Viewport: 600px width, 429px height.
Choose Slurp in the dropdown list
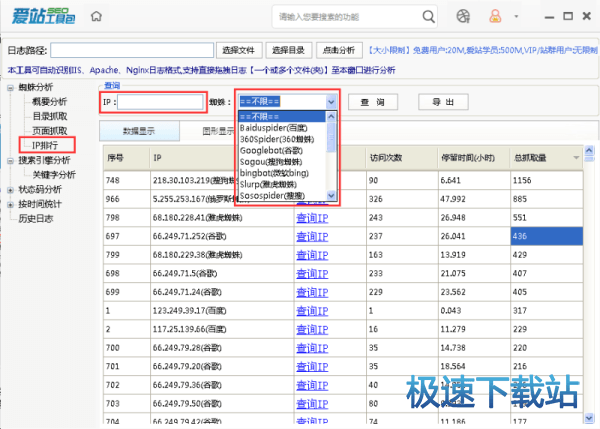click(282, 184)
